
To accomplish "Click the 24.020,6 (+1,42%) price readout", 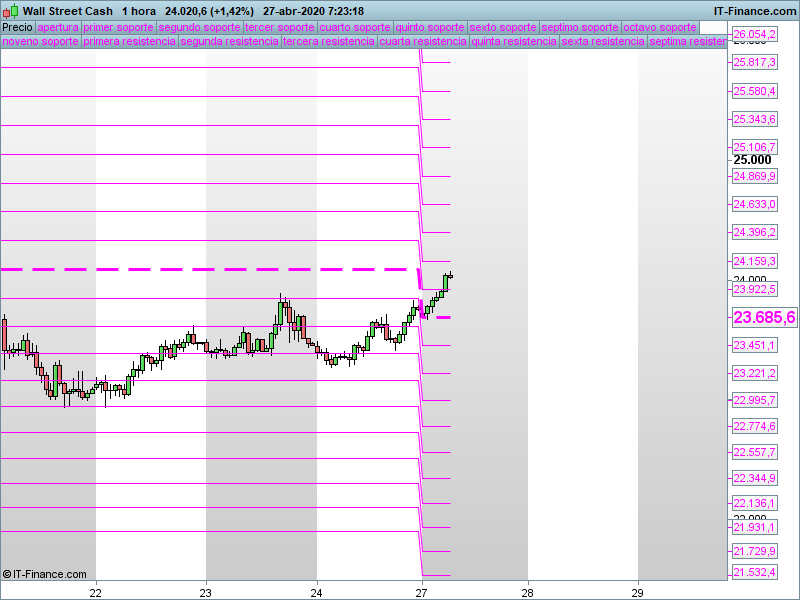I will tap(209, 11).
